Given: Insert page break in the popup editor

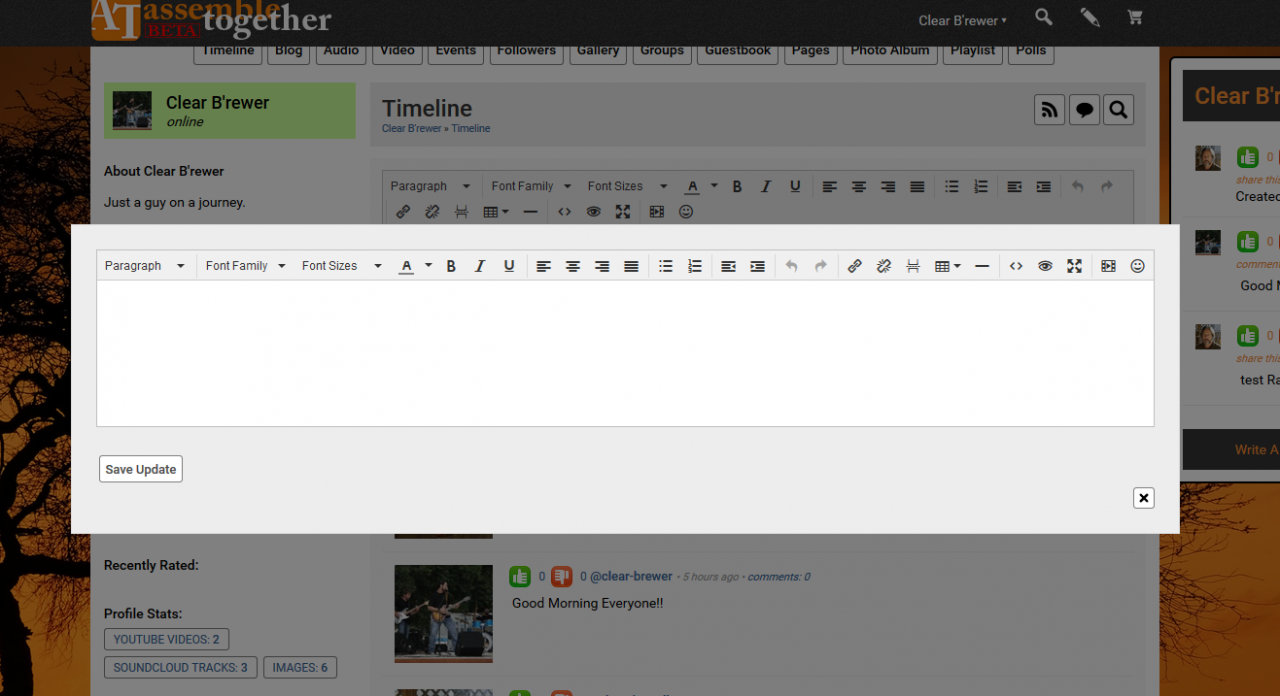Looking at the screenshot, I should (913, 266).
